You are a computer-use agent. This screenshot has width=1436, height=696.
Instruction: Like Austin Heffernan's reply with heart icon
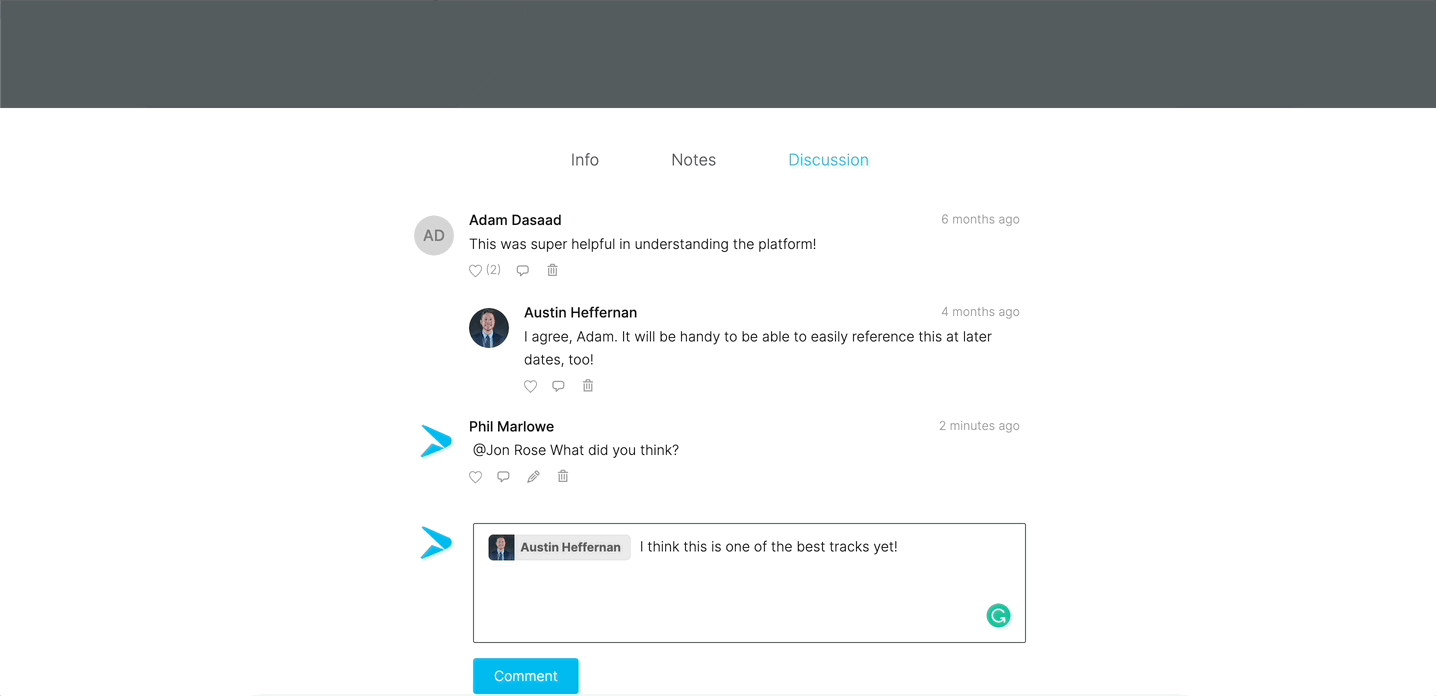pyautogui.click(x=531, y=386)
